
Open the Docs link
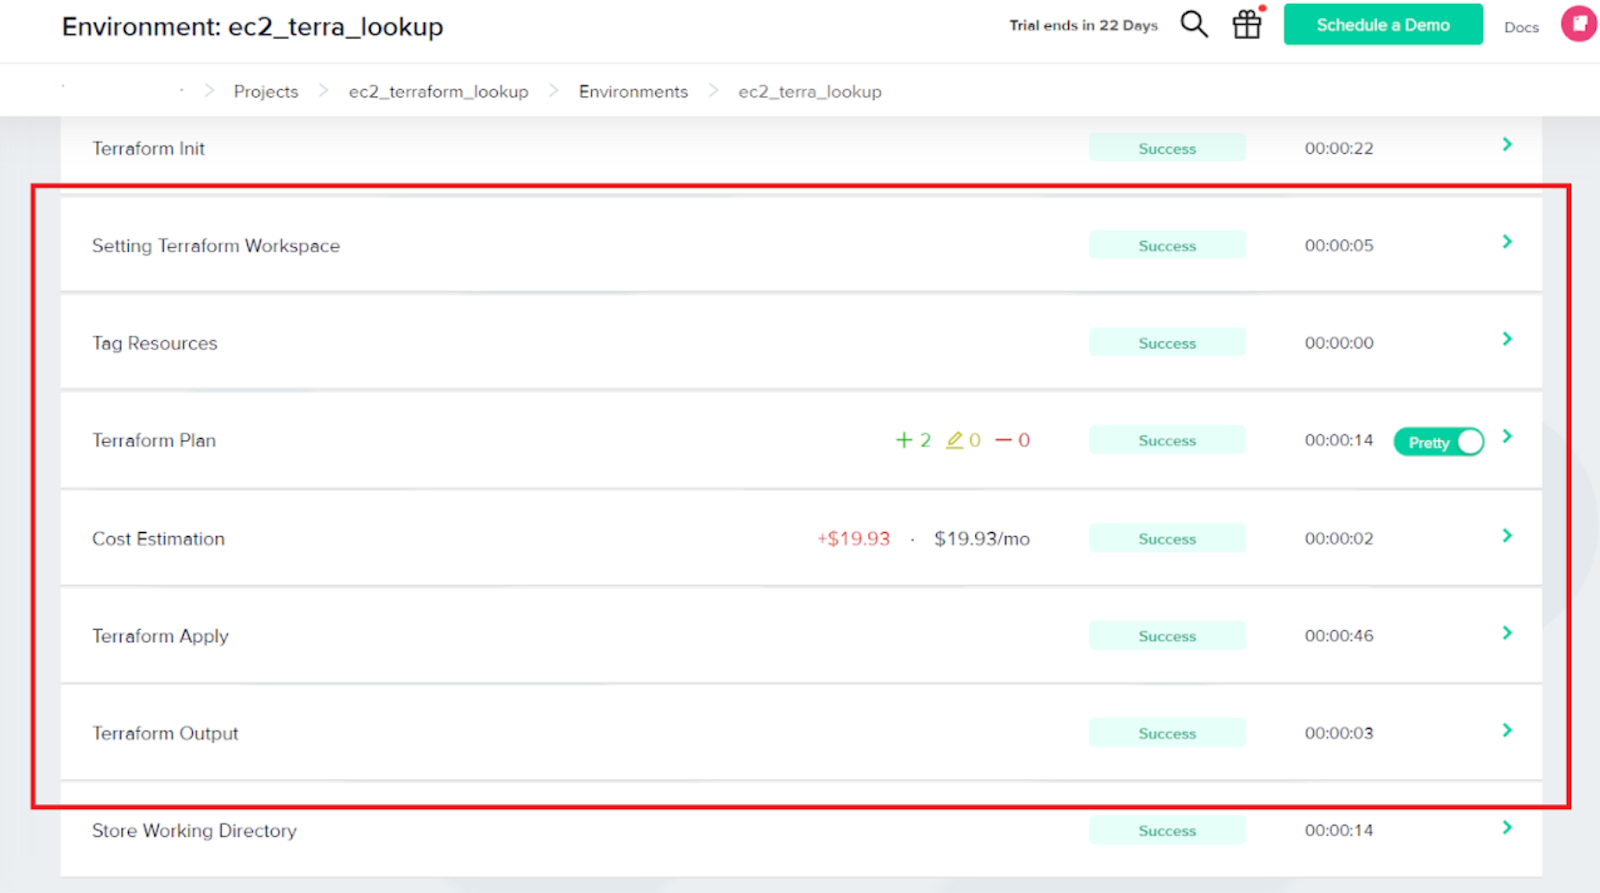(1521, 27)
